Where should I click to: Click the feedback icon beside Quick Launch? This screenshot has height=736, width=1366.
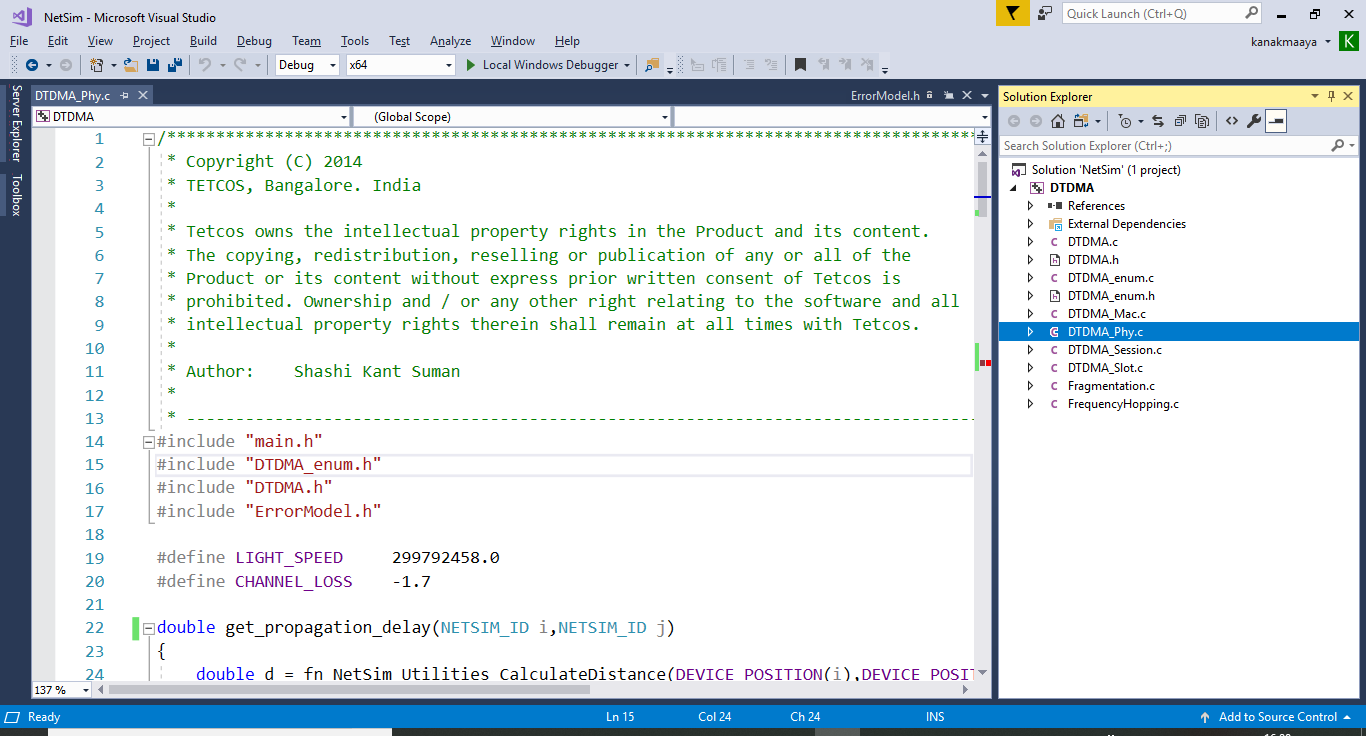pos(1045,13)
